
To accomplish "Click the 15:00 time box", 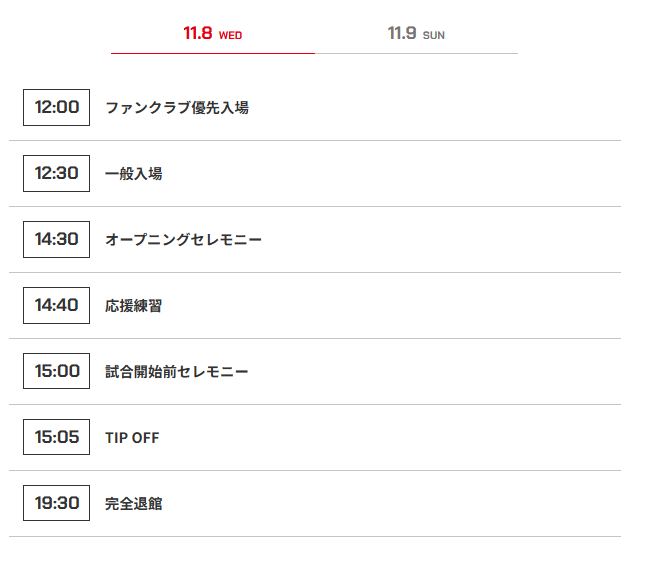I will (x=56, y=371).
